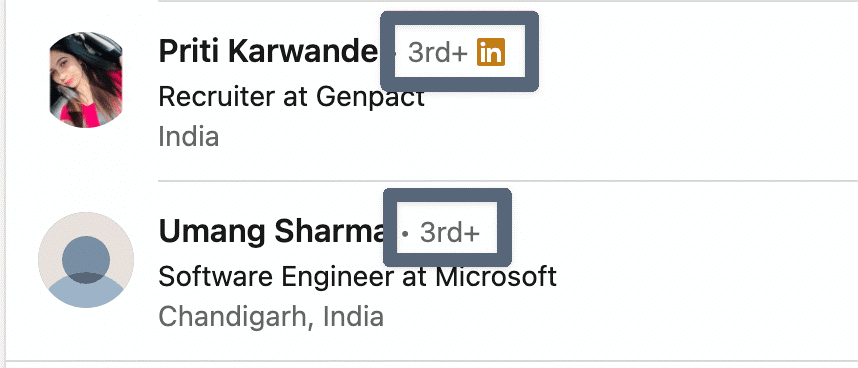Image resolution: width=858 pixels, height=368 pixels.
Task: Open Priti Karwande's profile photo
Action: (x=86, y=80)
